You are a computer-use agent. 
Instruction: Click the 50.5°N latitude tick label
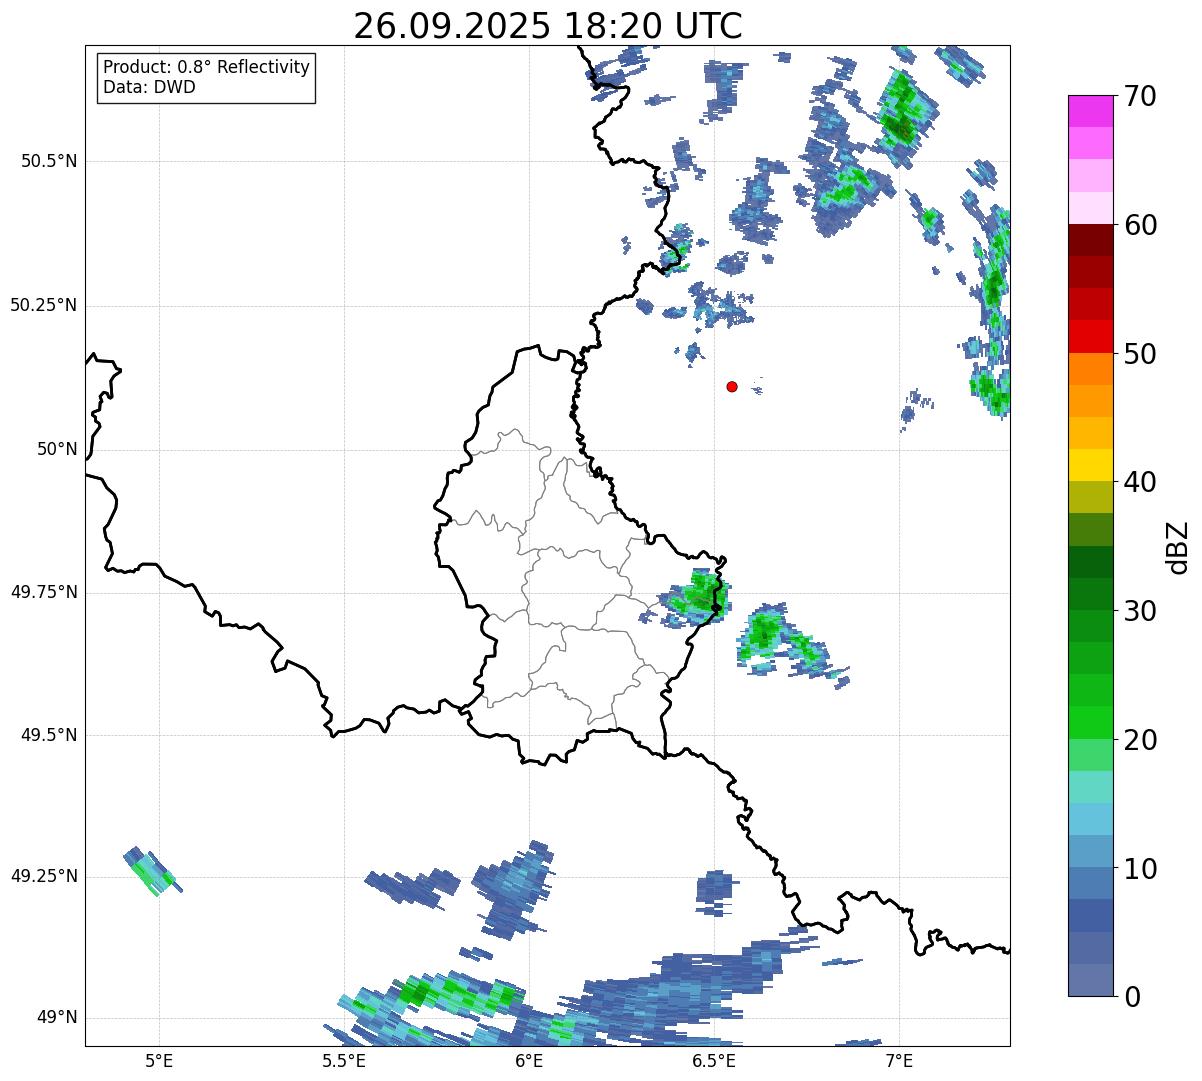(x=48, y=161)
